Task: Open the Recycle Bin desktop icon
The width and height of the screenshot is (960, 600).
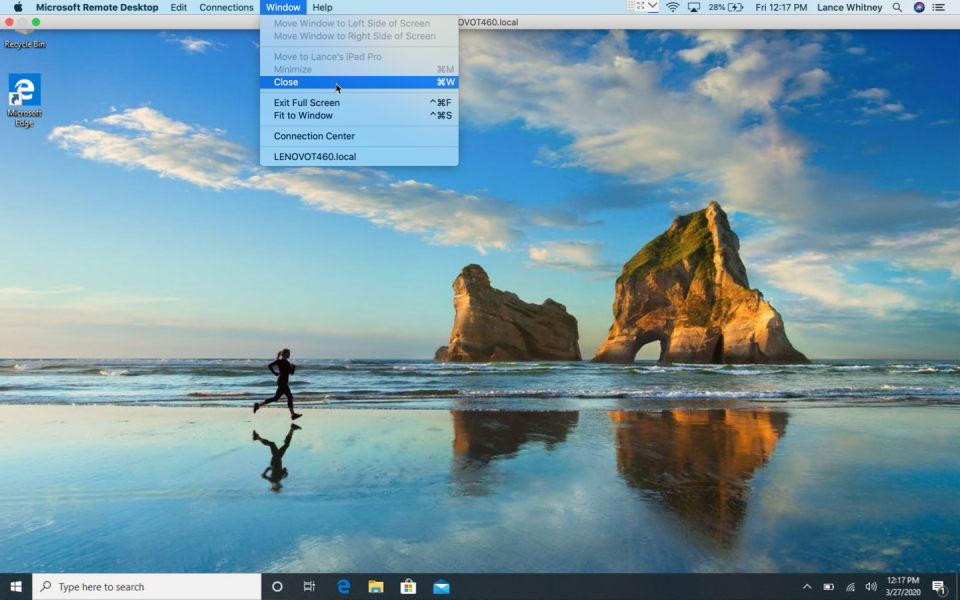Action: pos(24,38)
